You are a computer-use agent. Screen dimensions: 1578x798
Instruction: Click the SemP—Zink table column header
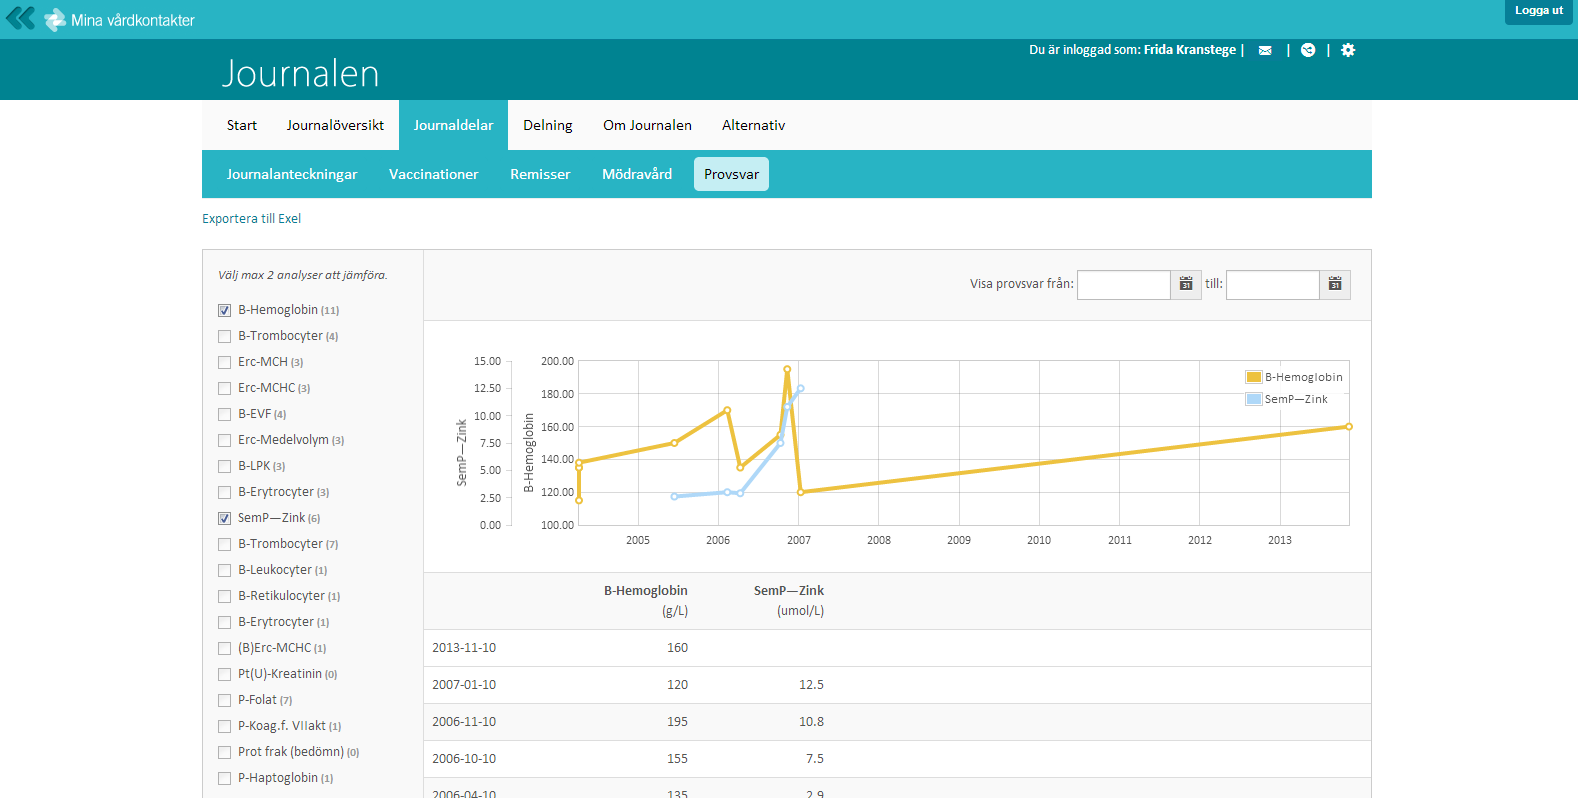[x=788, y=591]
